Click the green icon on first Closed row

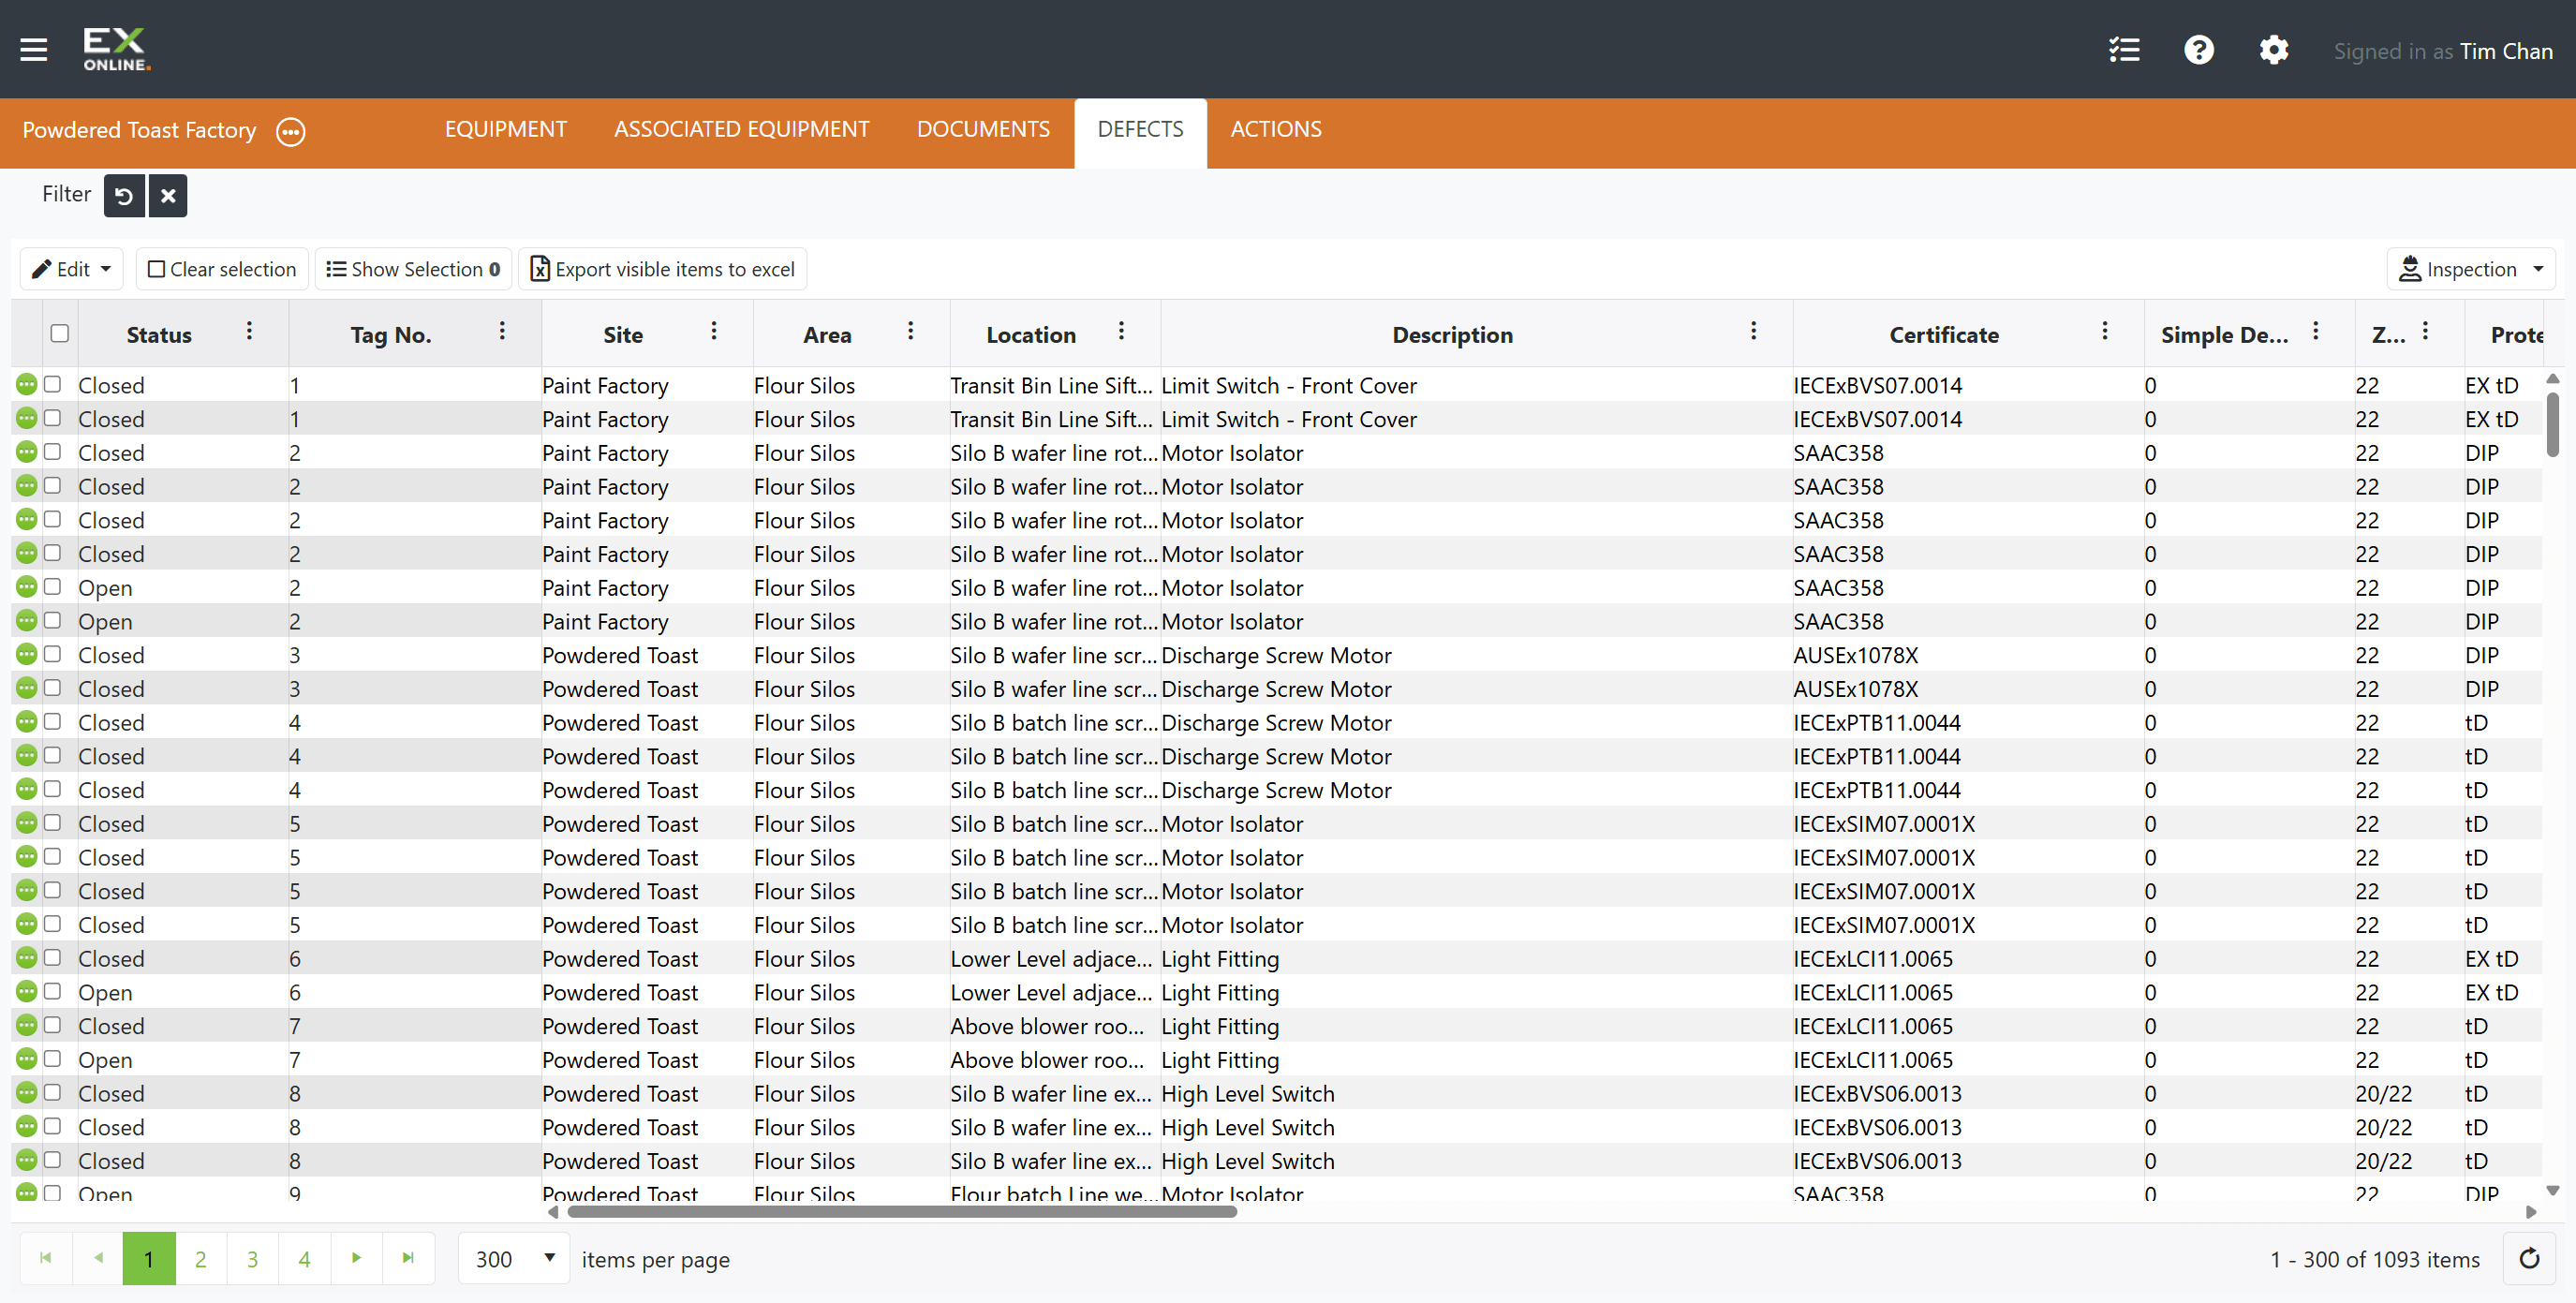pyautogui.click(x=27, y=384)
